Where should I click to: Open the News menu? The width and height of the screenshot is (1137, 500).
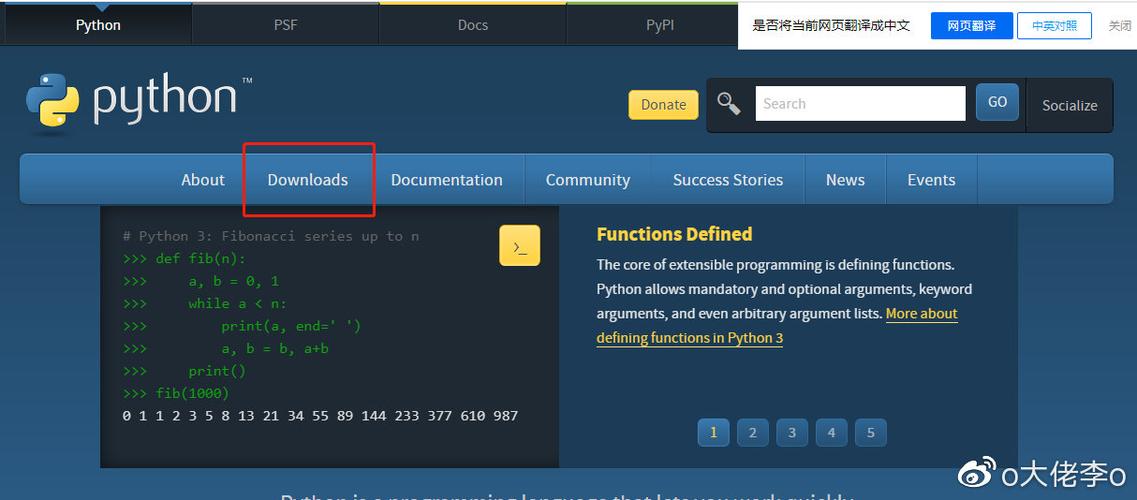point(845,180)
